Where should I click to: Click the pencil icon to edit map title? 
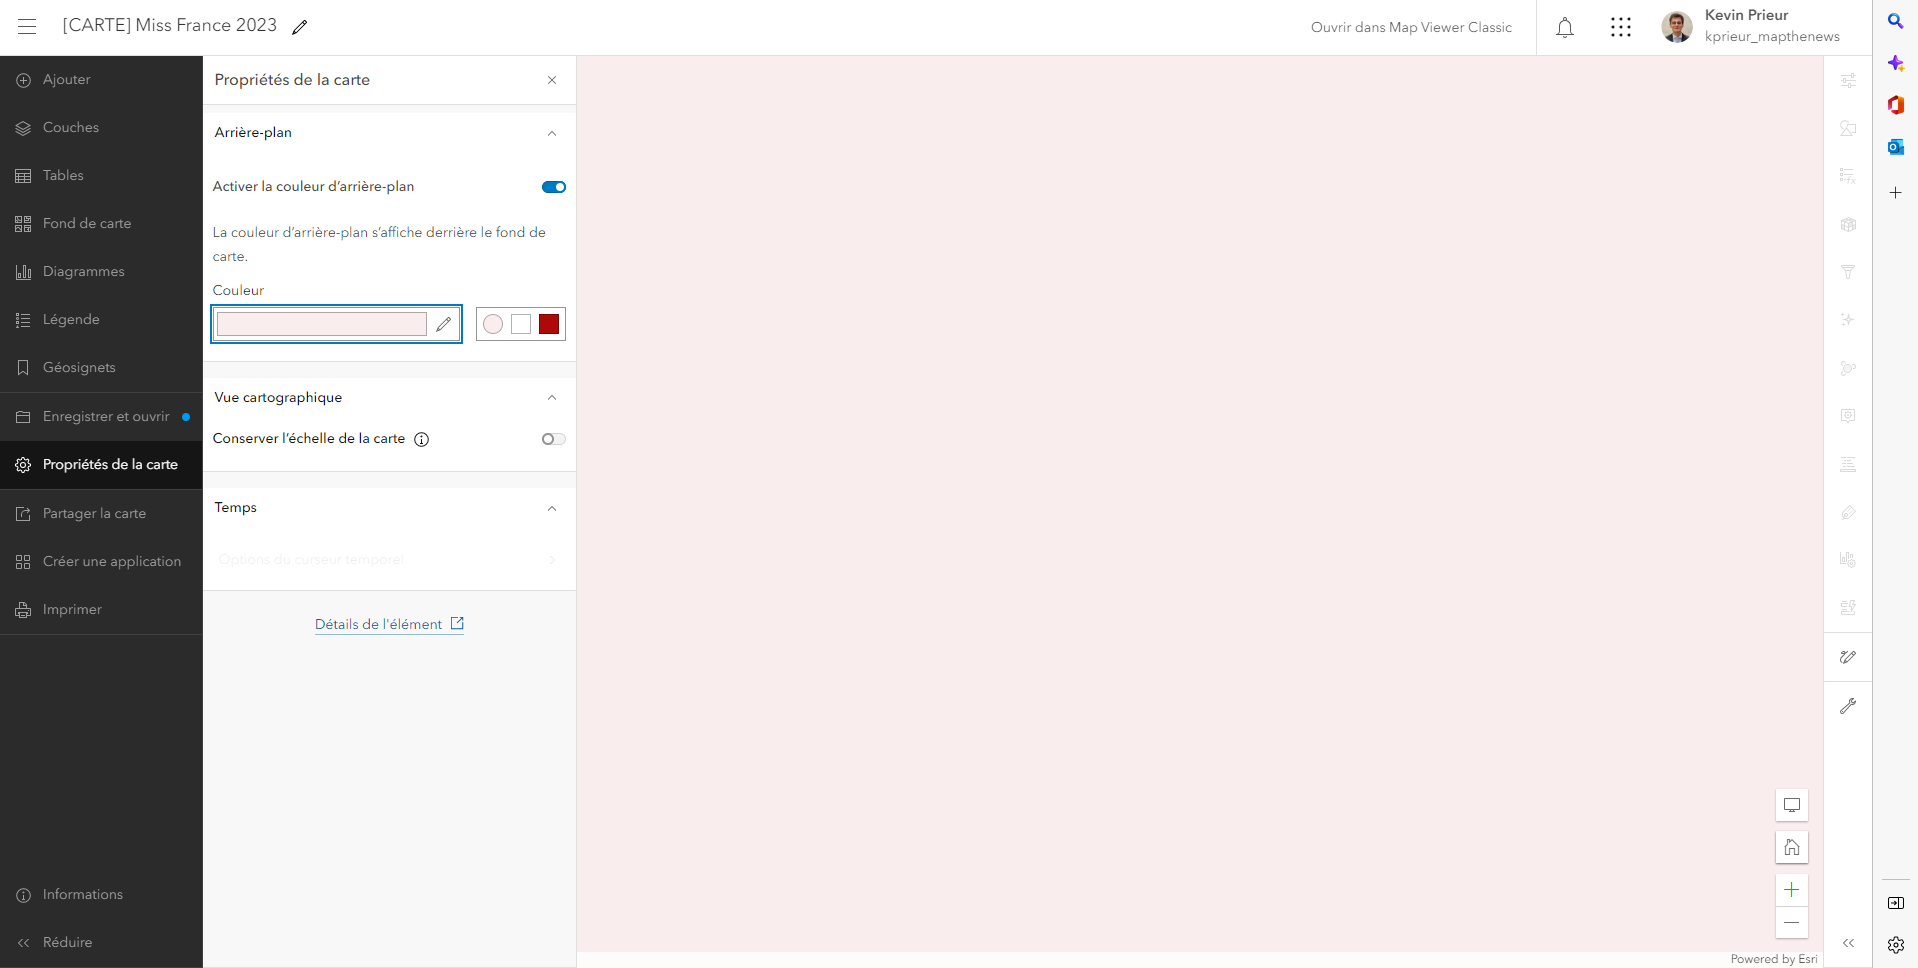299,27
